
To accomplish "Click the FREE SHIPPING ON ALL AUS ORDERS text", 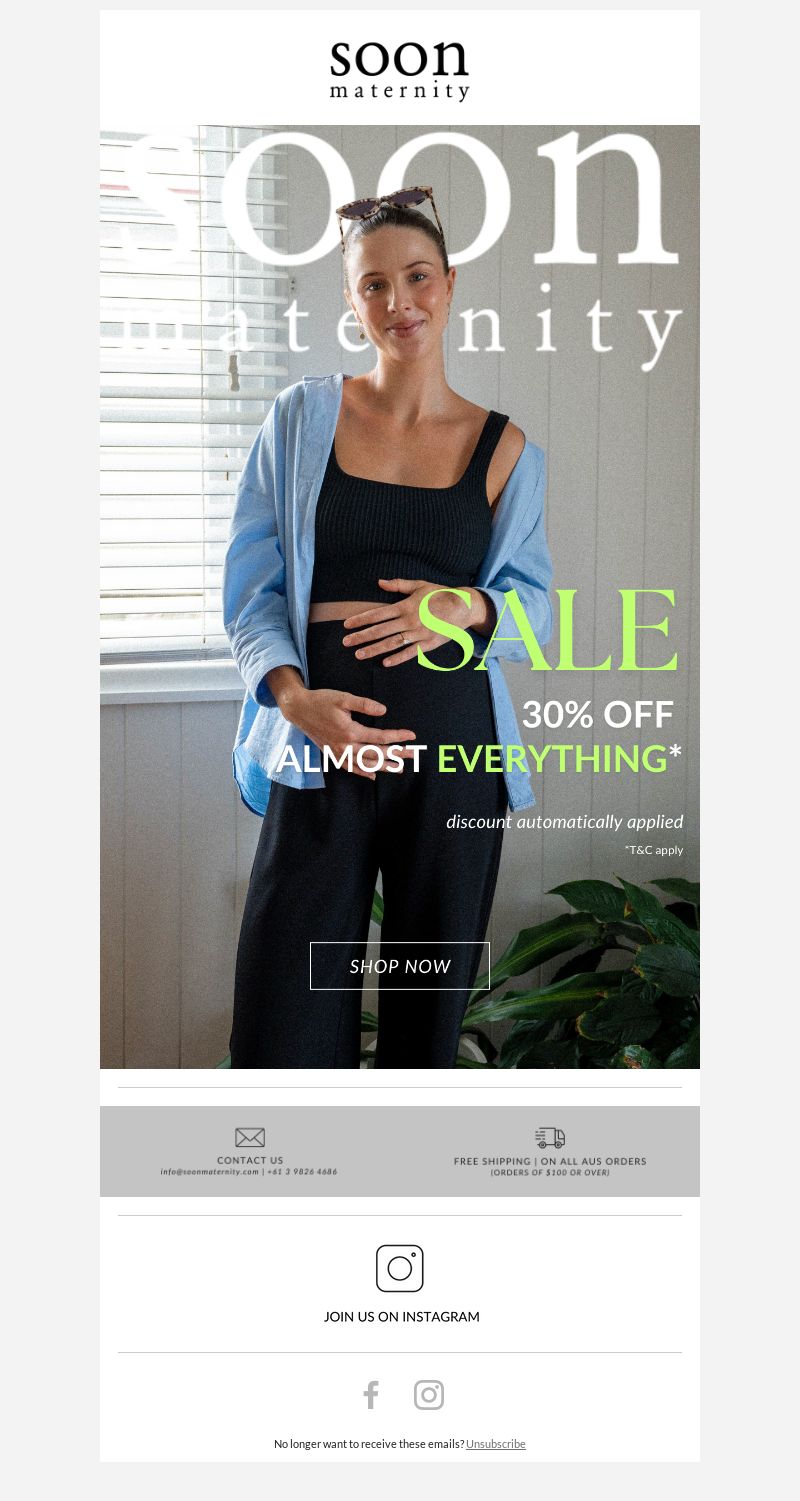I will click(550, 1161).
